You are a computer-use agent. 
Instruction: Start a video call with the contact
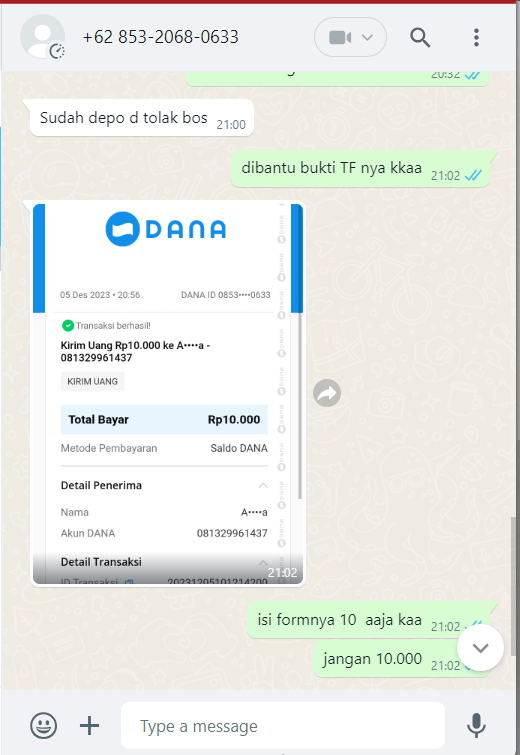[x=340, y=37]
